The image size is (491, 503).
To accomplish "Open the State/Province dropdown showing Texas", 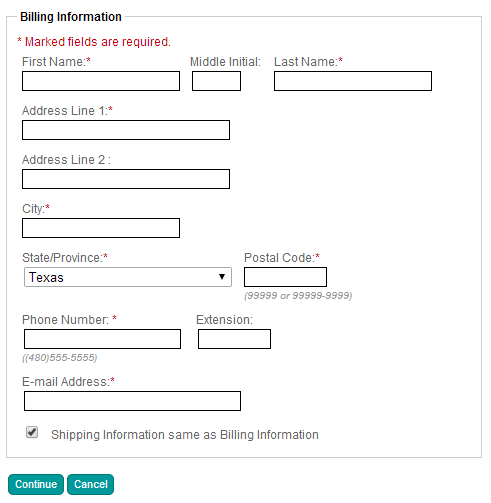I will 128,277.
